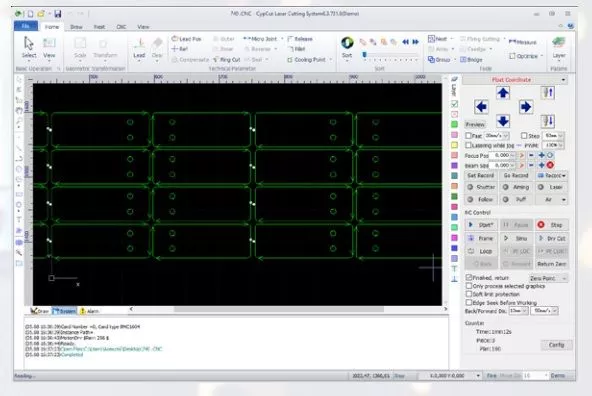
Task: Select the Sort icon in ribbon
Action: coord(347,43)
